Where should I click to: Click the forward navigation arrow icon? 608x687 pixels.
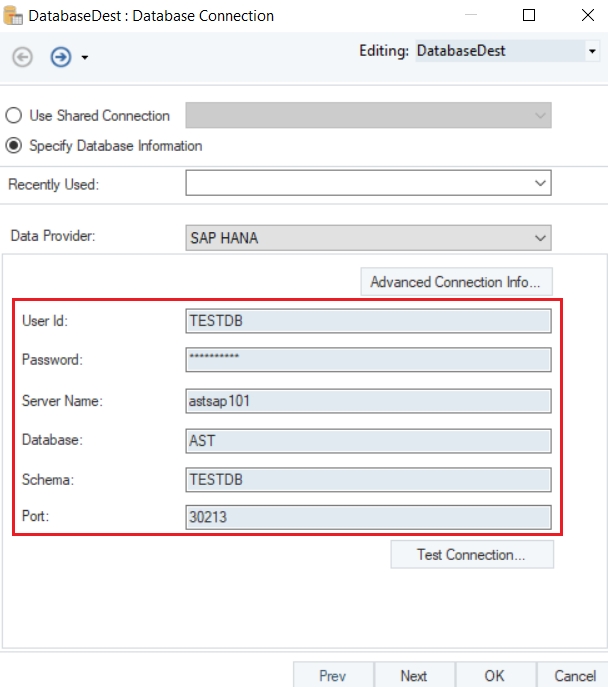(61, 57)
